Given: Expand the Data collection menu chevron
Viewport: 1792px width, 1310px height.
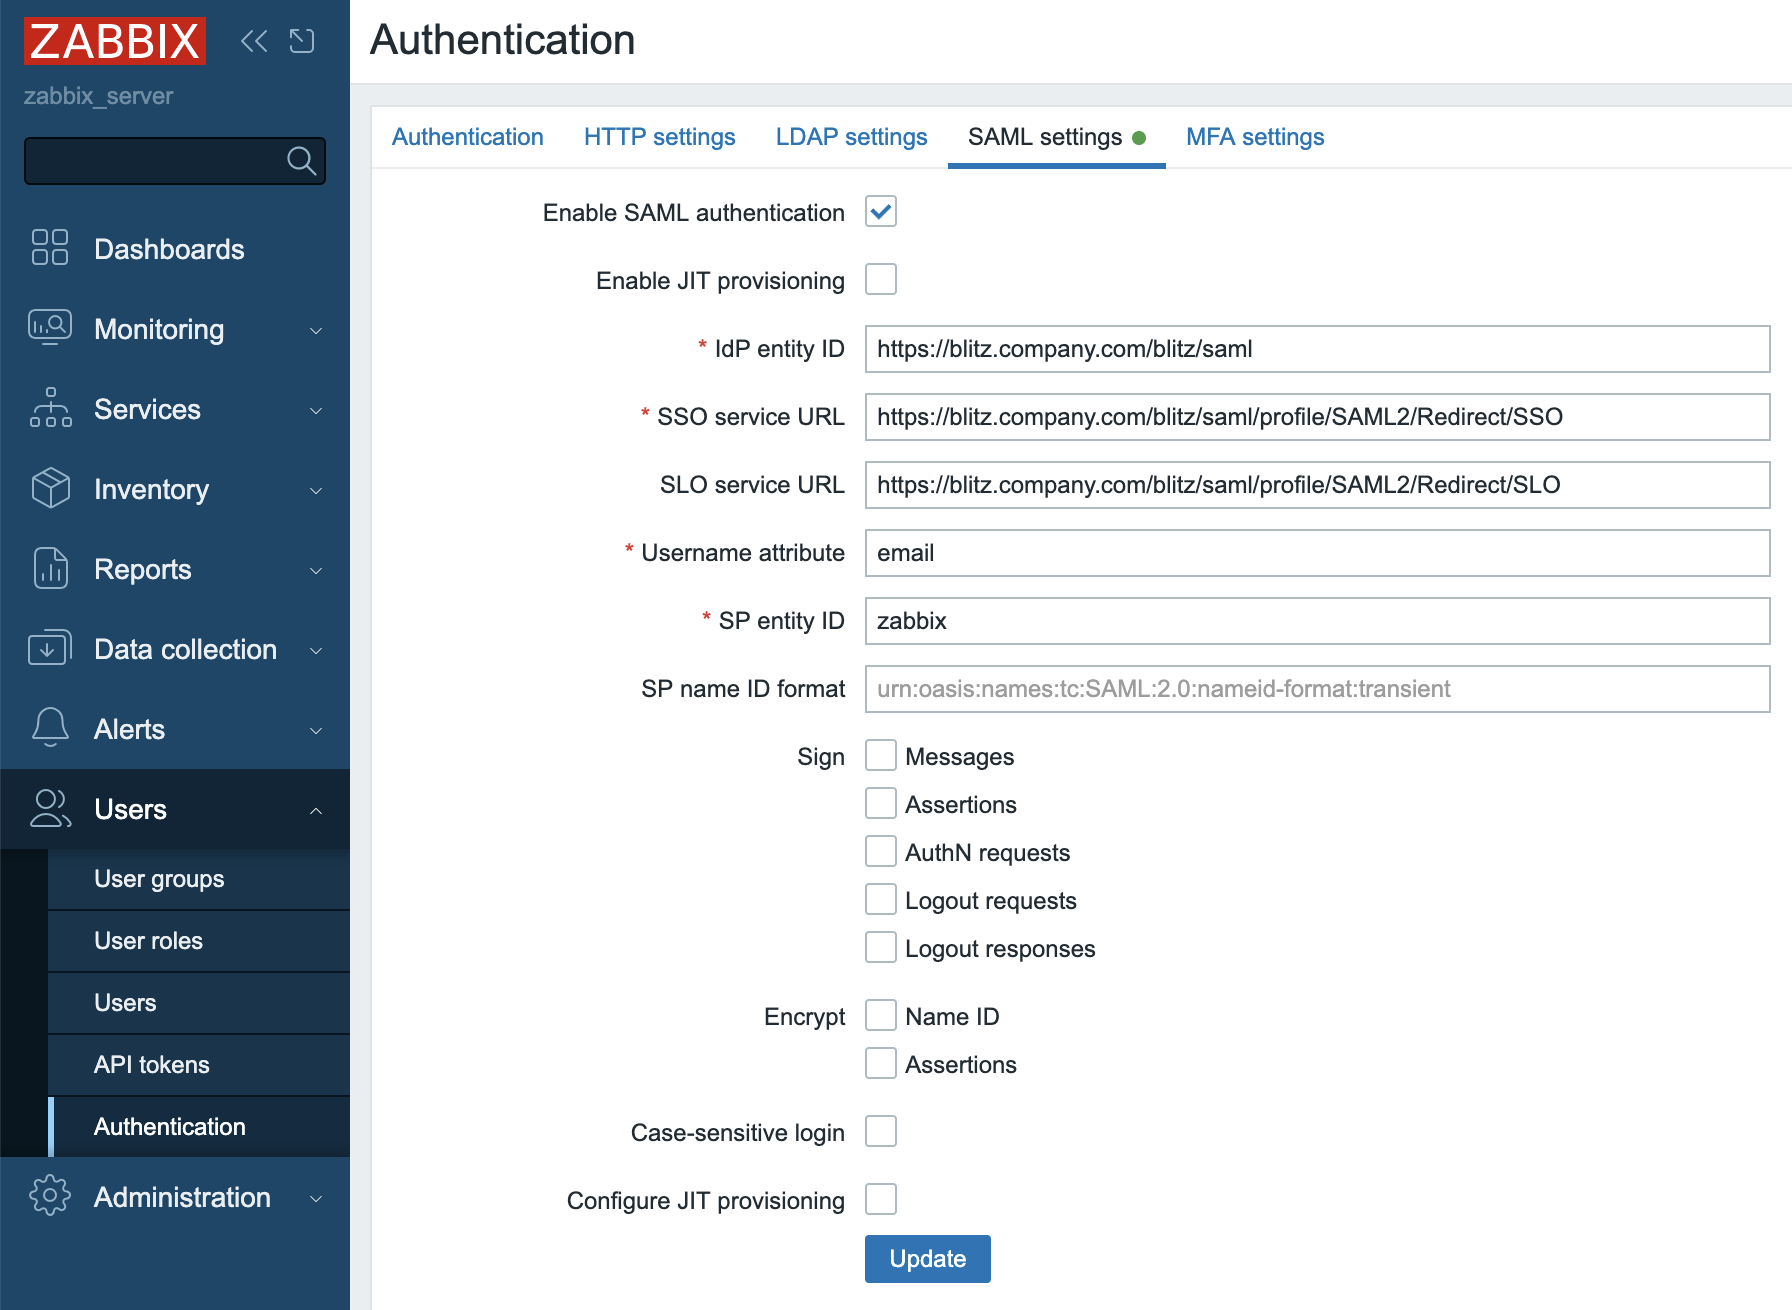Looking at the screenshot, I should (316, 650).
